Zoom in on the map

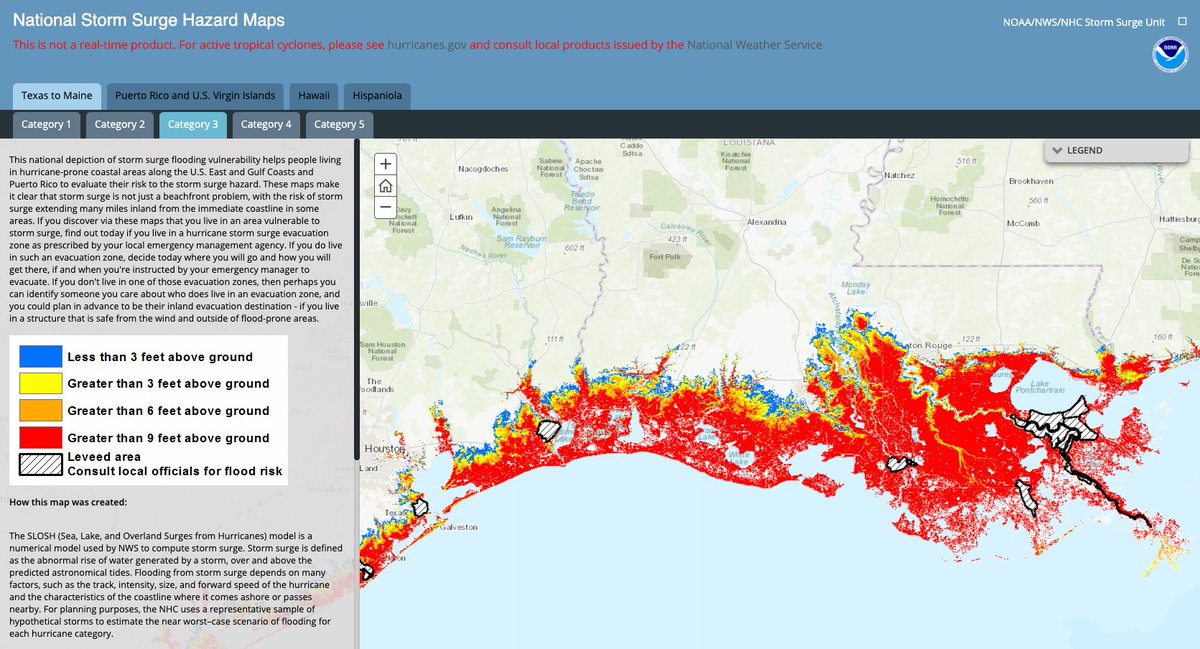tap(384, 163)
